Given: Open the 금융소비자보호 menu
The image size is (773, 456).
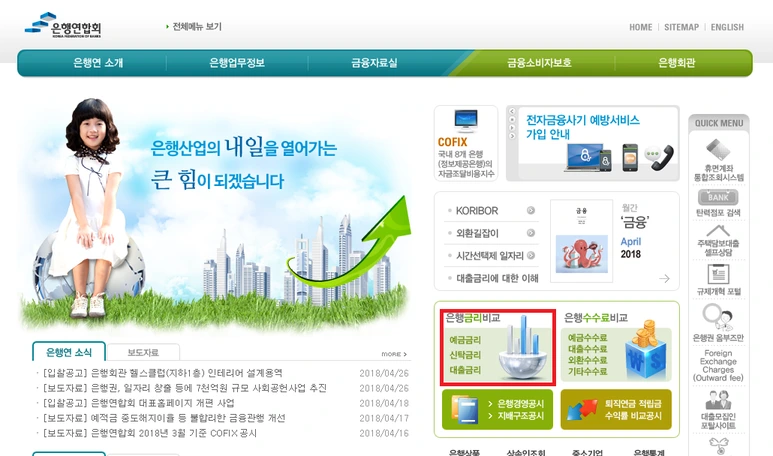Looking at the screenshot, I should [x=539, y=63].
